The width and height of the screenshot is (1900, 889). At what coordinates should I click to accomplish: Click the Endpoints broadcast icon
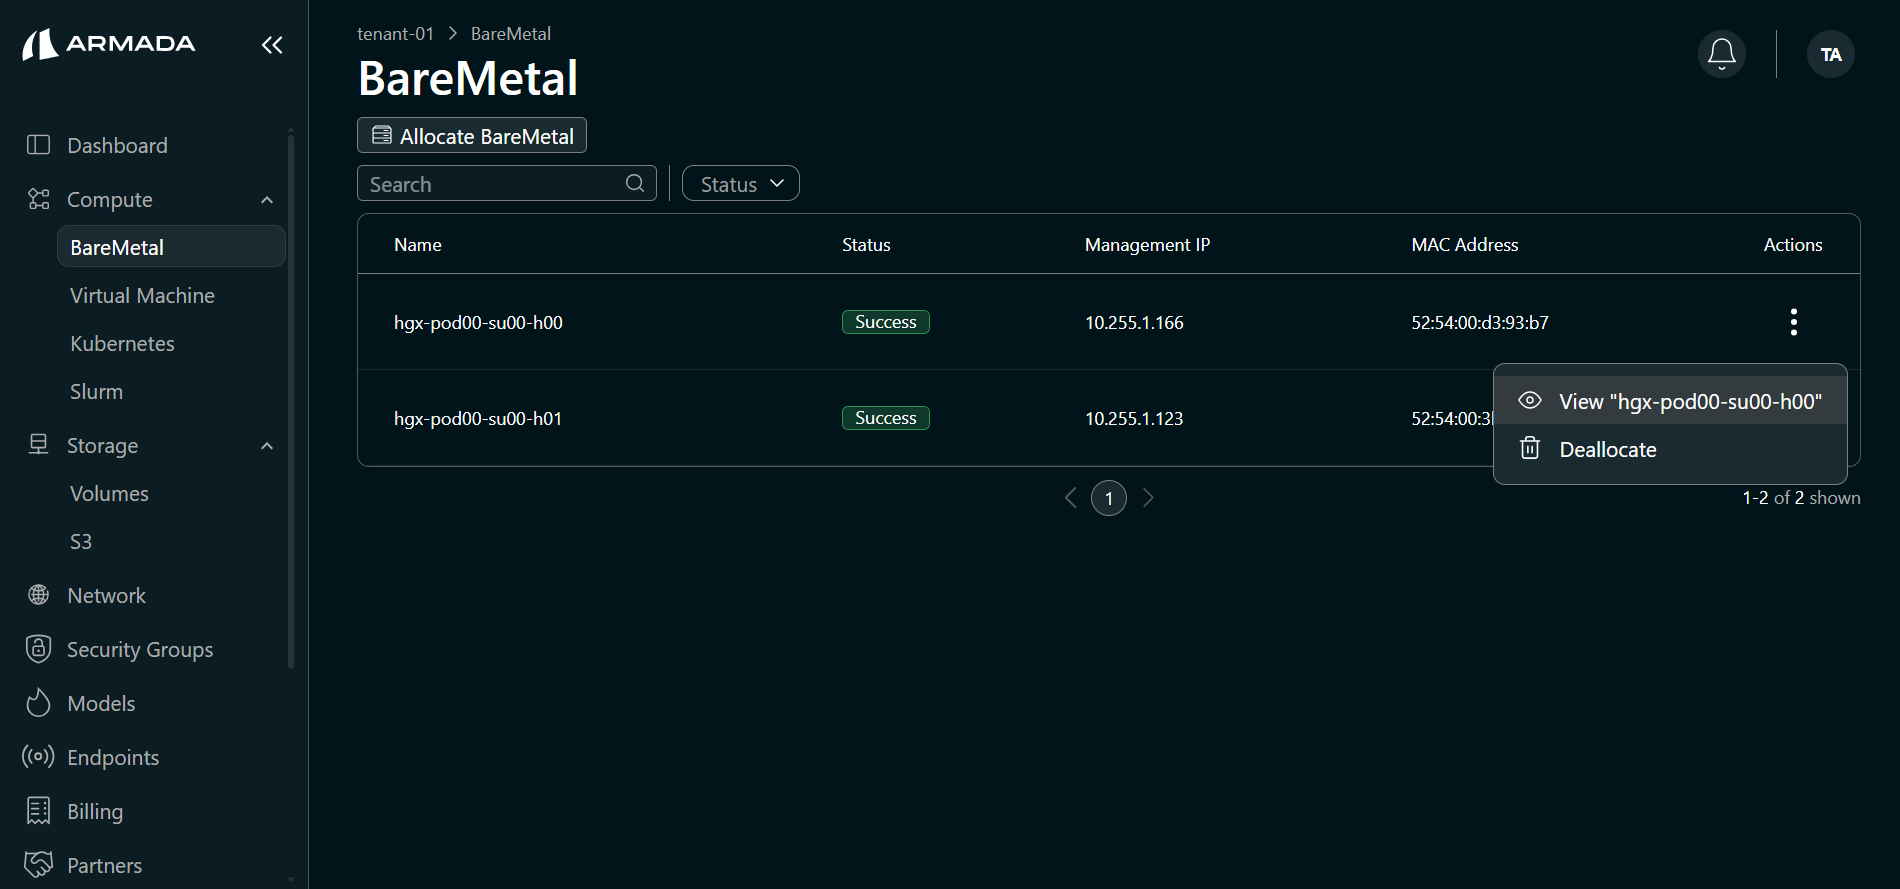click(38, 757)
